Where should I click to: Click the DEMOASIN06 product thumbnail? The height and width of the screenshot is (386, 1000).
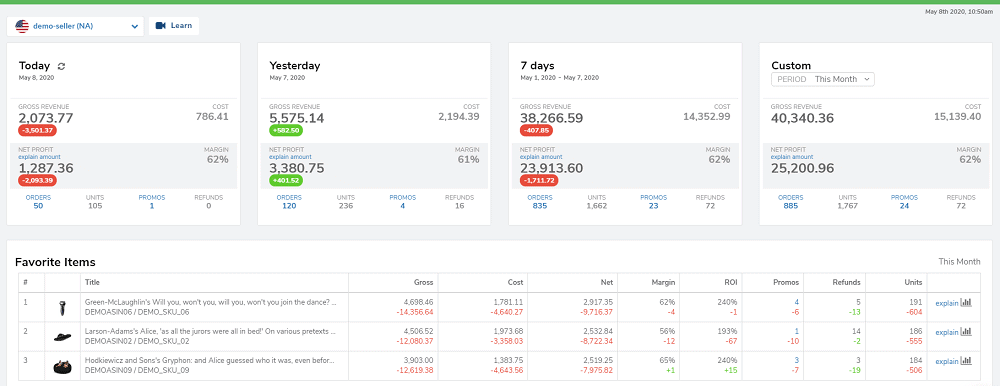tap(63, 307)
